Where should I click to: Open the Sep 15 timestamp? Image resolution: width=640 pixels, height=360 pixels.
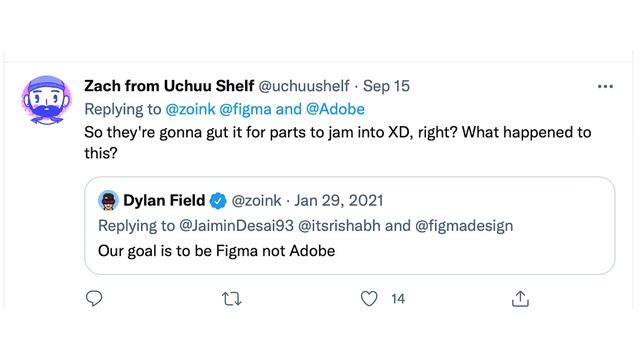pyautogui.click(x=386, y=86)
